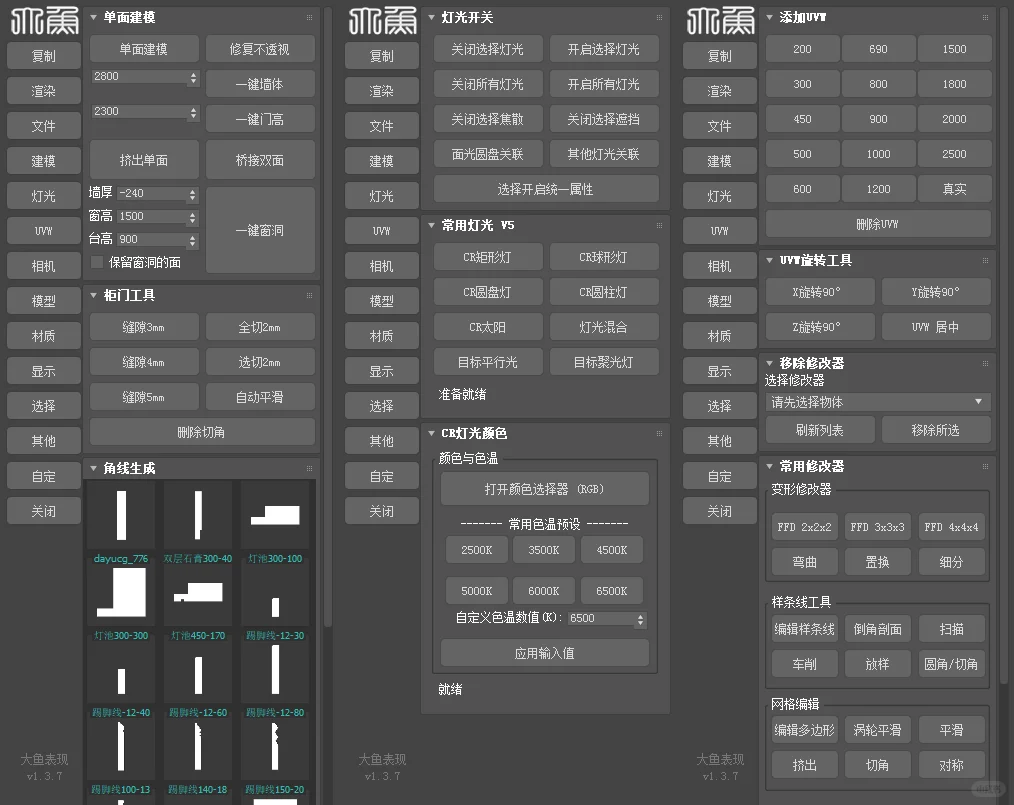Open 灯光 tab in the 灯光开关 panel sidebar
Screen dimensions: 1014x805
click(382, 196)
